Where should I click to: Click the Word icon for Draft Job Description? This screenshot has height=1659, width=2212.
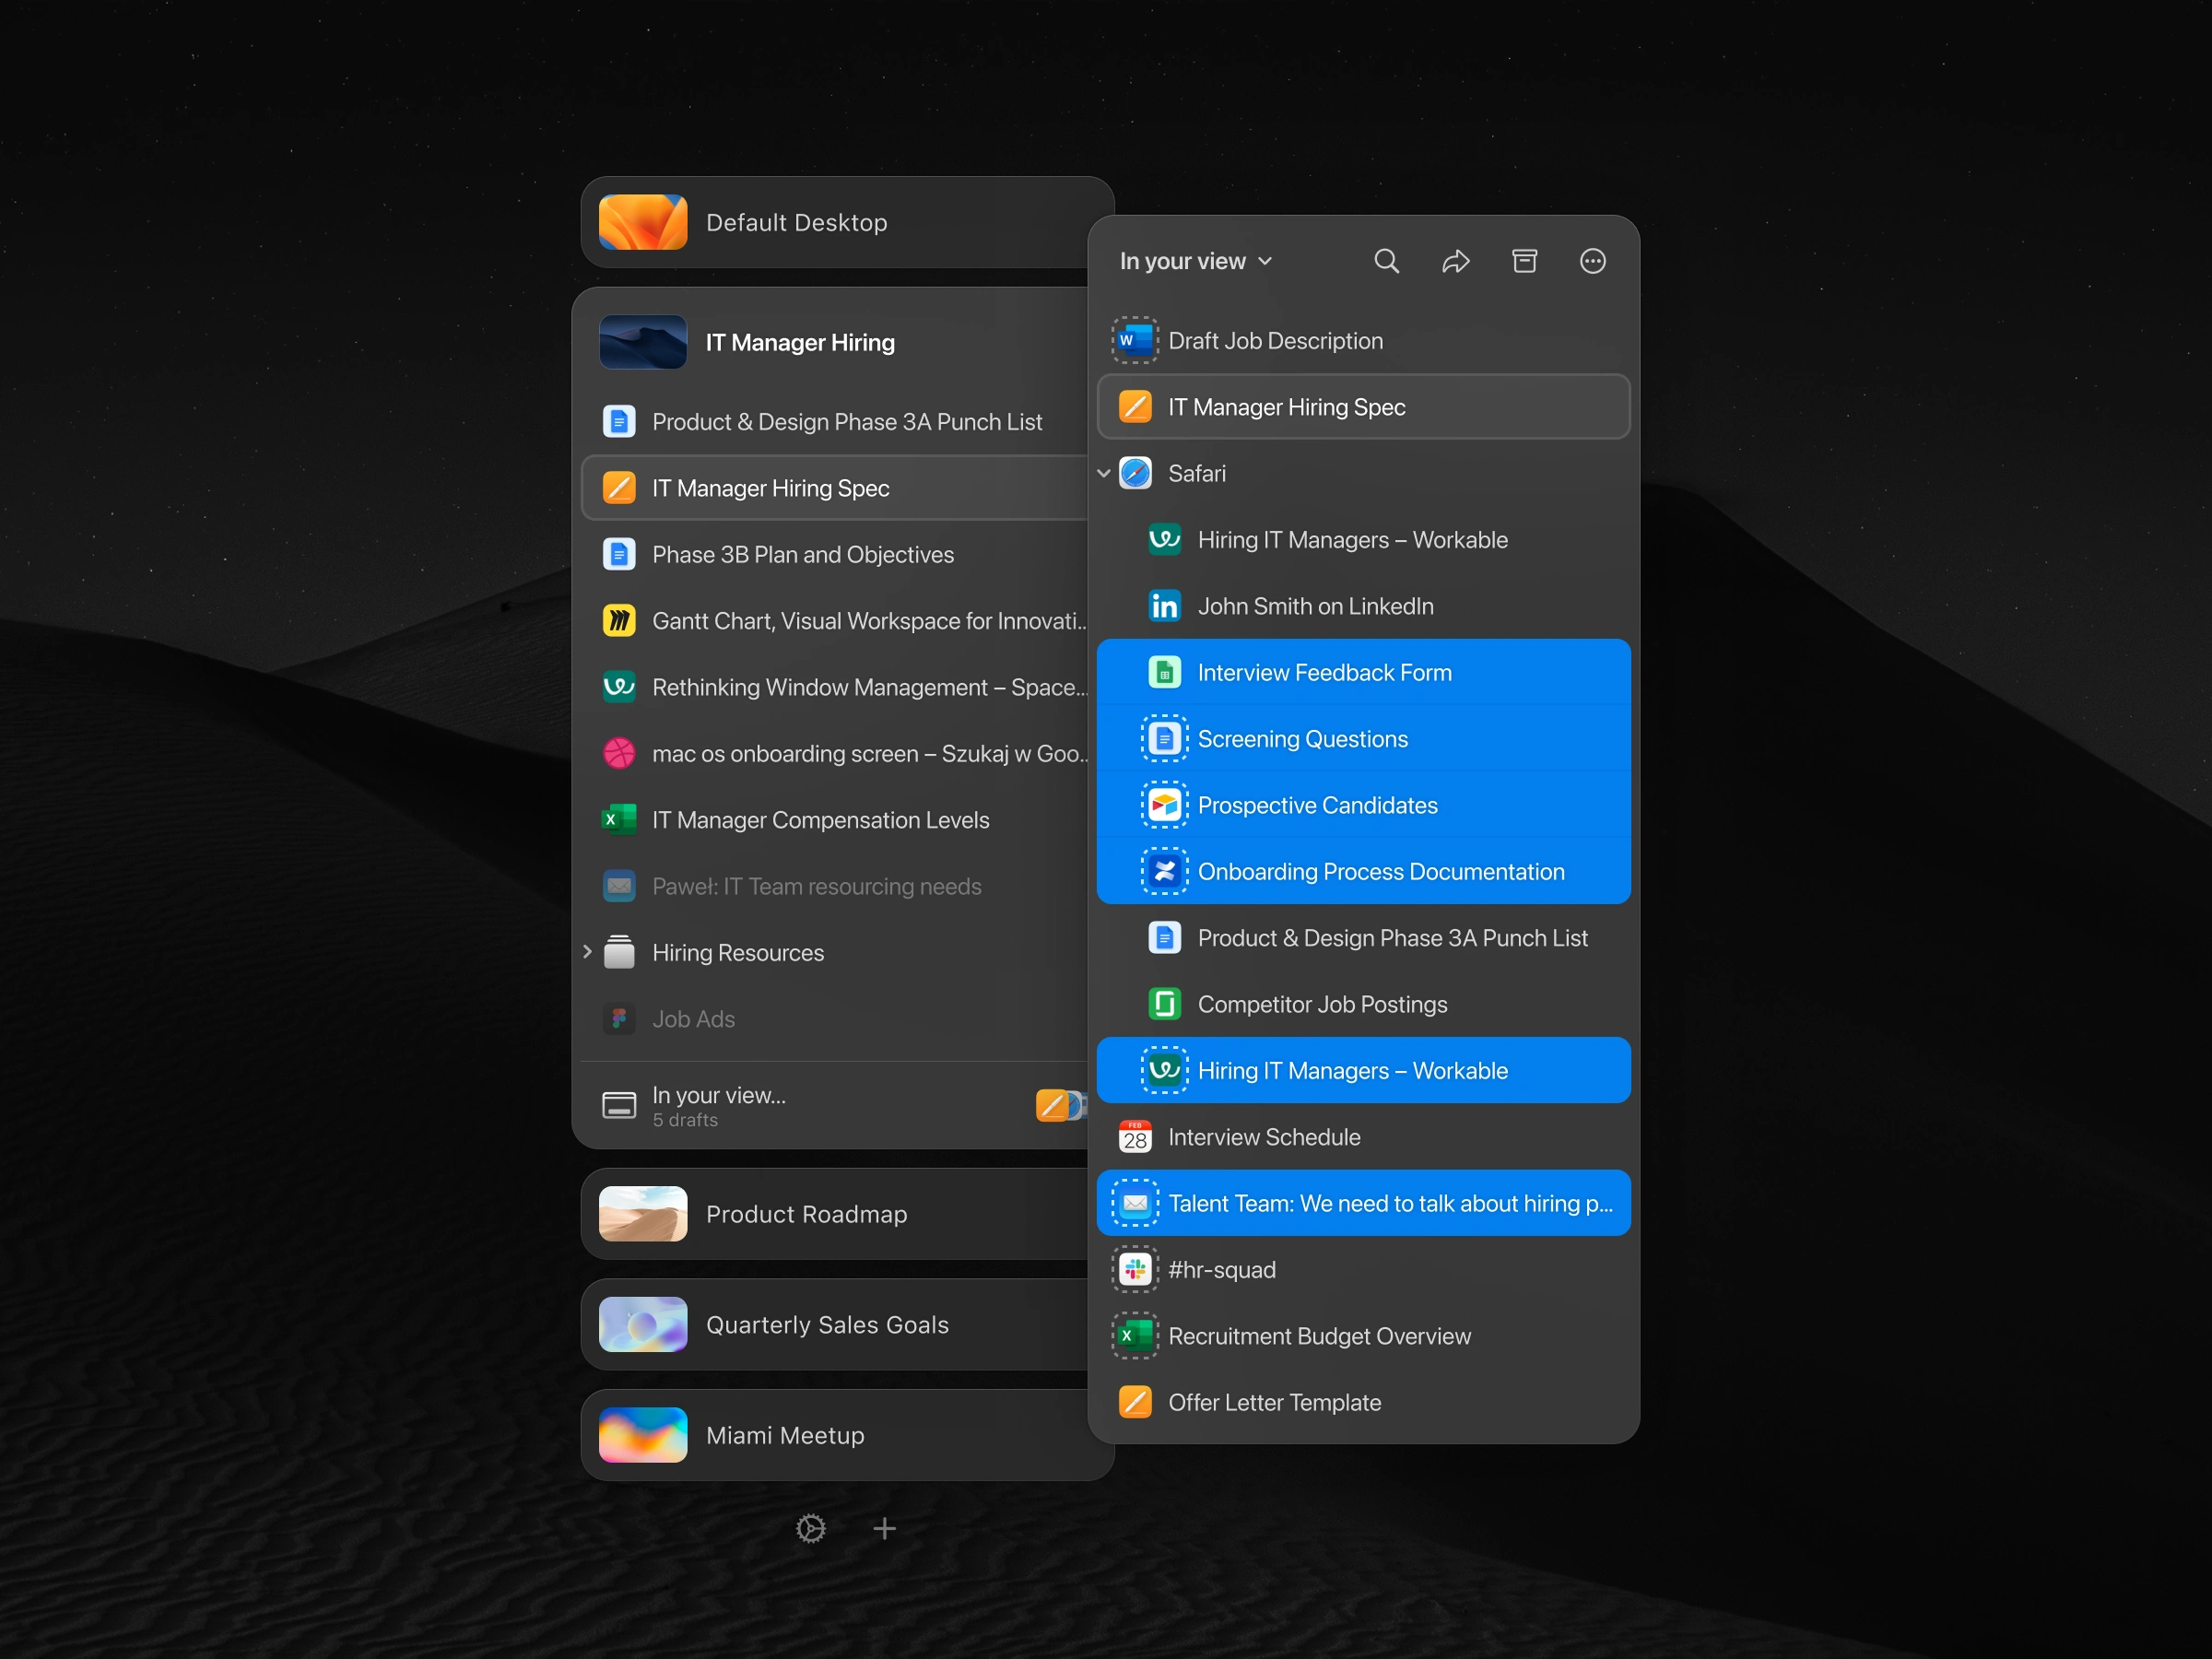[1135, 341]
